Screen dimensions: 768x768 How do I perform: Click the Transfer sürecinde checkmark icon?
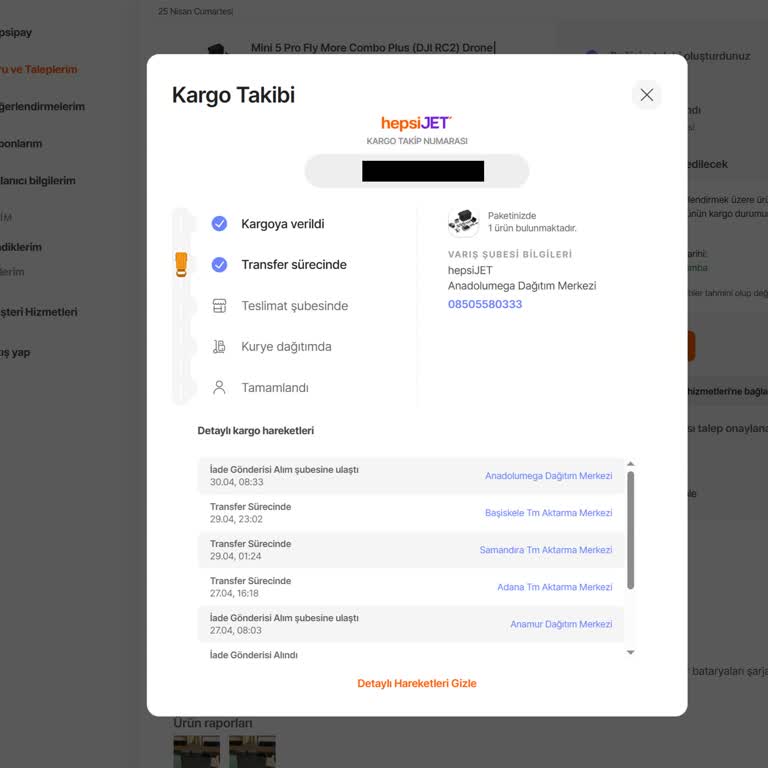pyautogui.click(x=219, y=264)
